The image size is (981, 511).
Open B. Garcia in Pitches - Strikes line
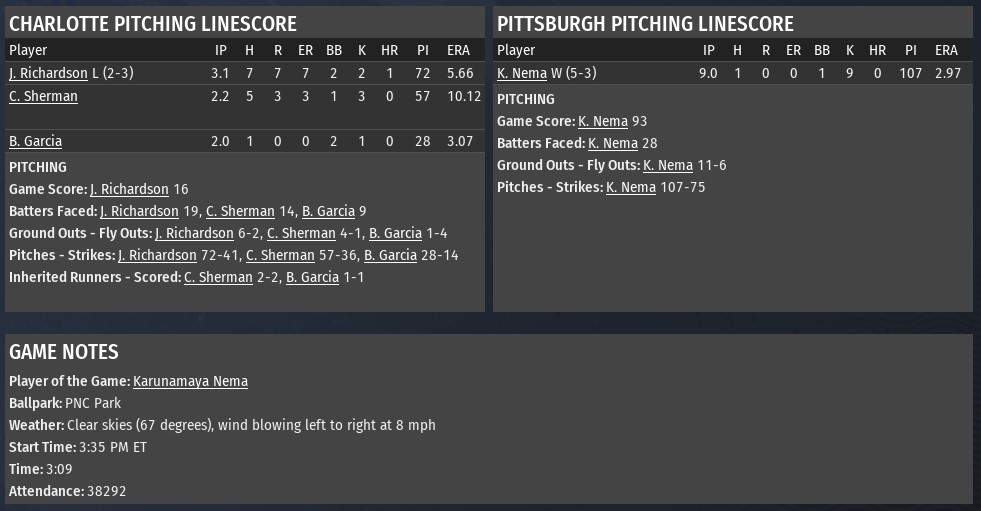coord(390,255)
